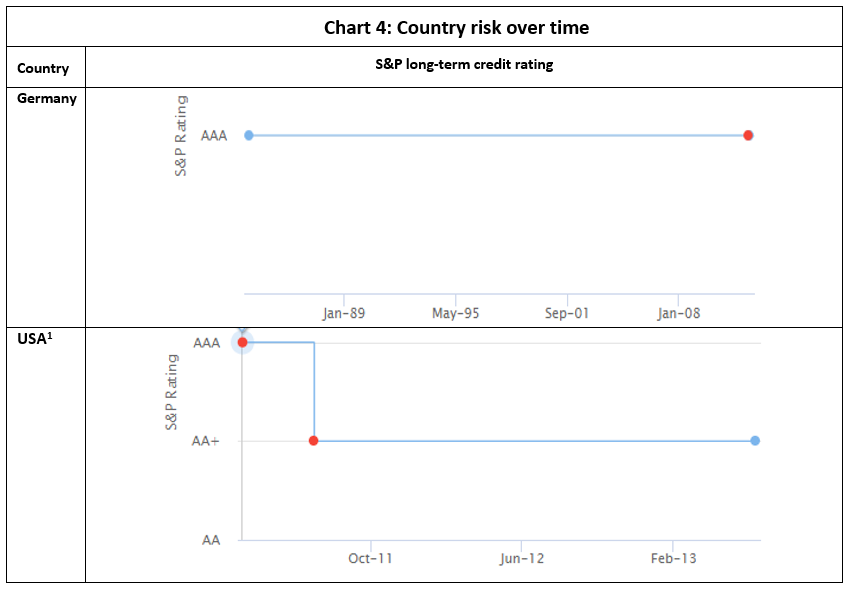Select the USA row label
This screenshot has height=591, width=850.
34,339
